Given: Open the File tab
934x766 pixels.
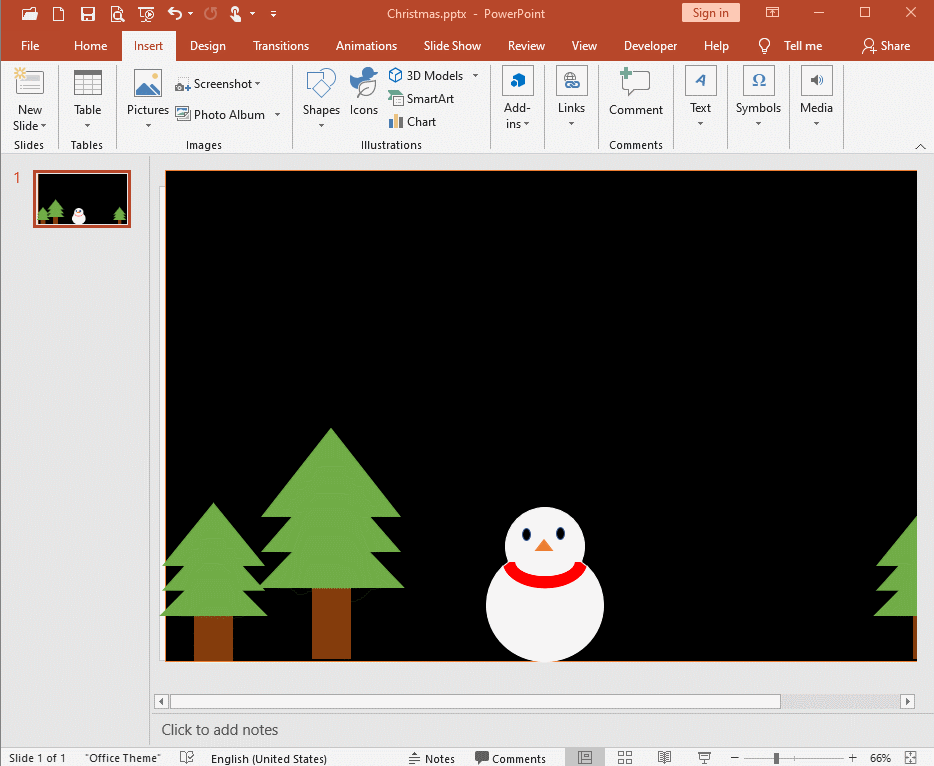Looking at the screenshot, I should (30, 46).
